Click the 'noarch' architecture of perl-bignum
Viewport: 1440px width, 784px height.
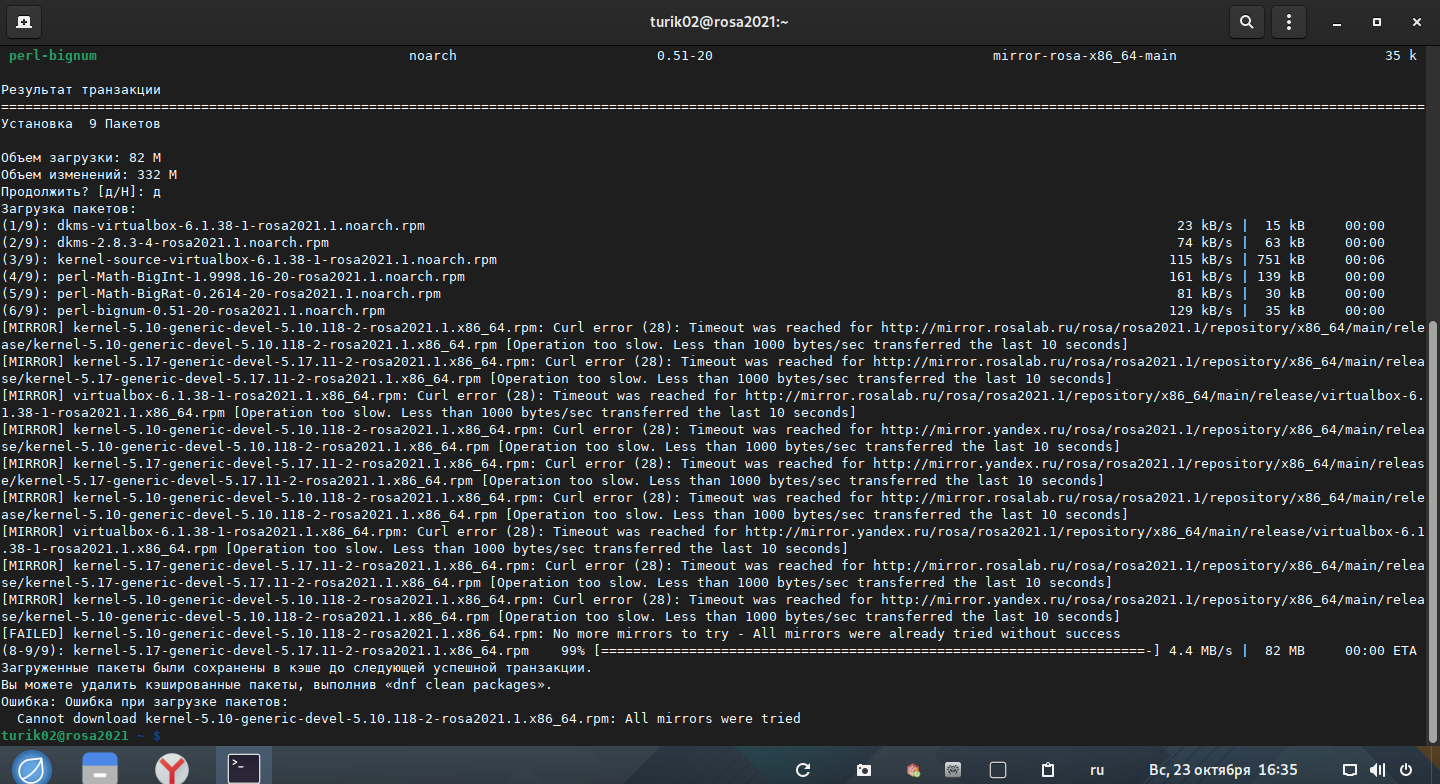(433, 56)
